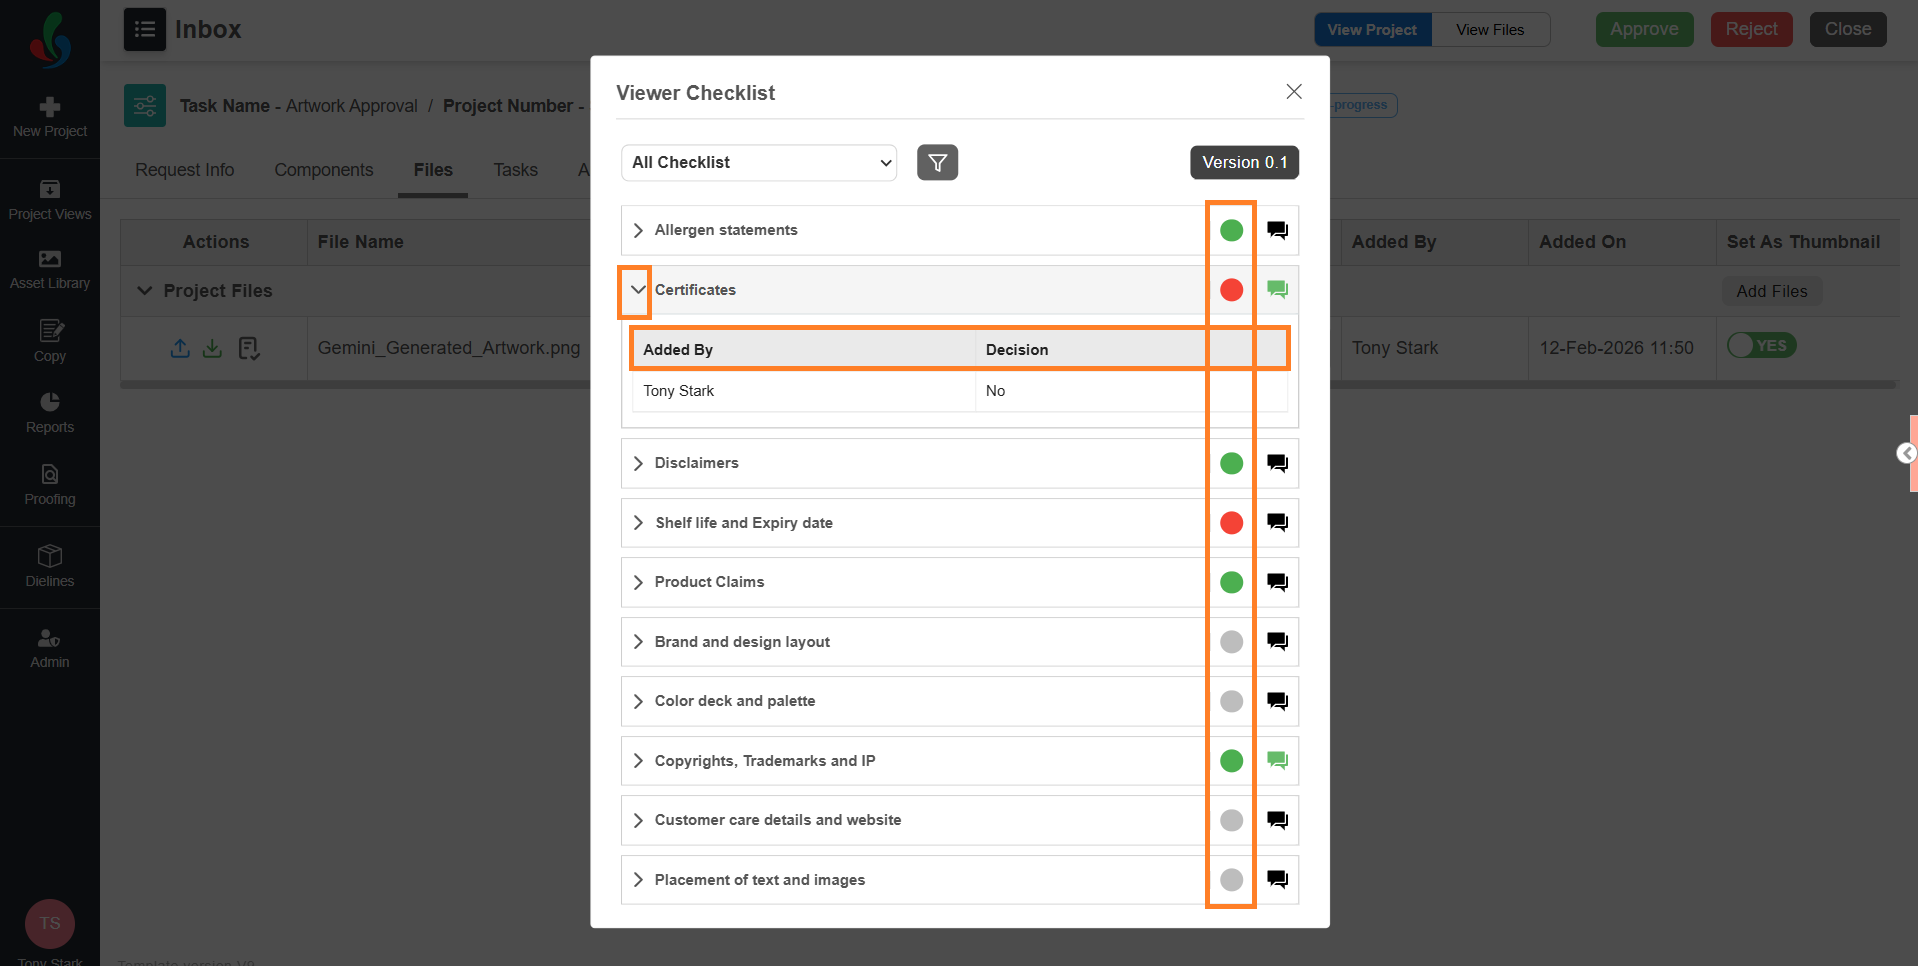Screen dimensions: 1918x966
Task: Open green comment icon for Certificates
Action: tap(1277, 290)
